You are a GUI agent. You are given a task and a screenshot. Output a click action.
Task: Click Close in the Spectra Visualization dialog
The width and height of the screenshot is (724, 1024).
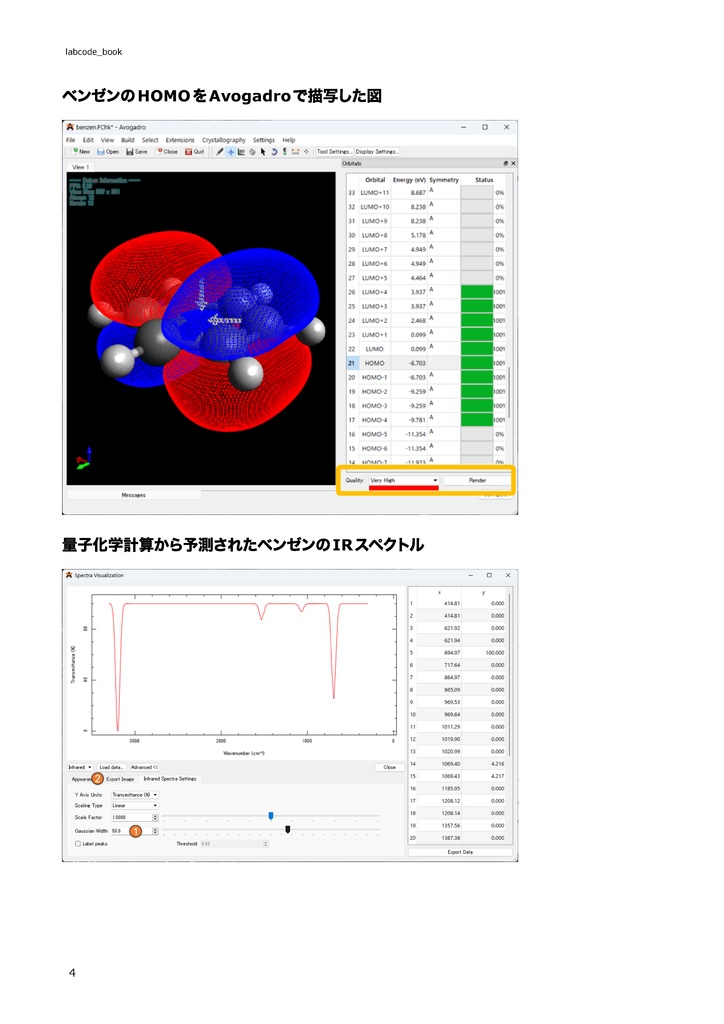[390, 767]
